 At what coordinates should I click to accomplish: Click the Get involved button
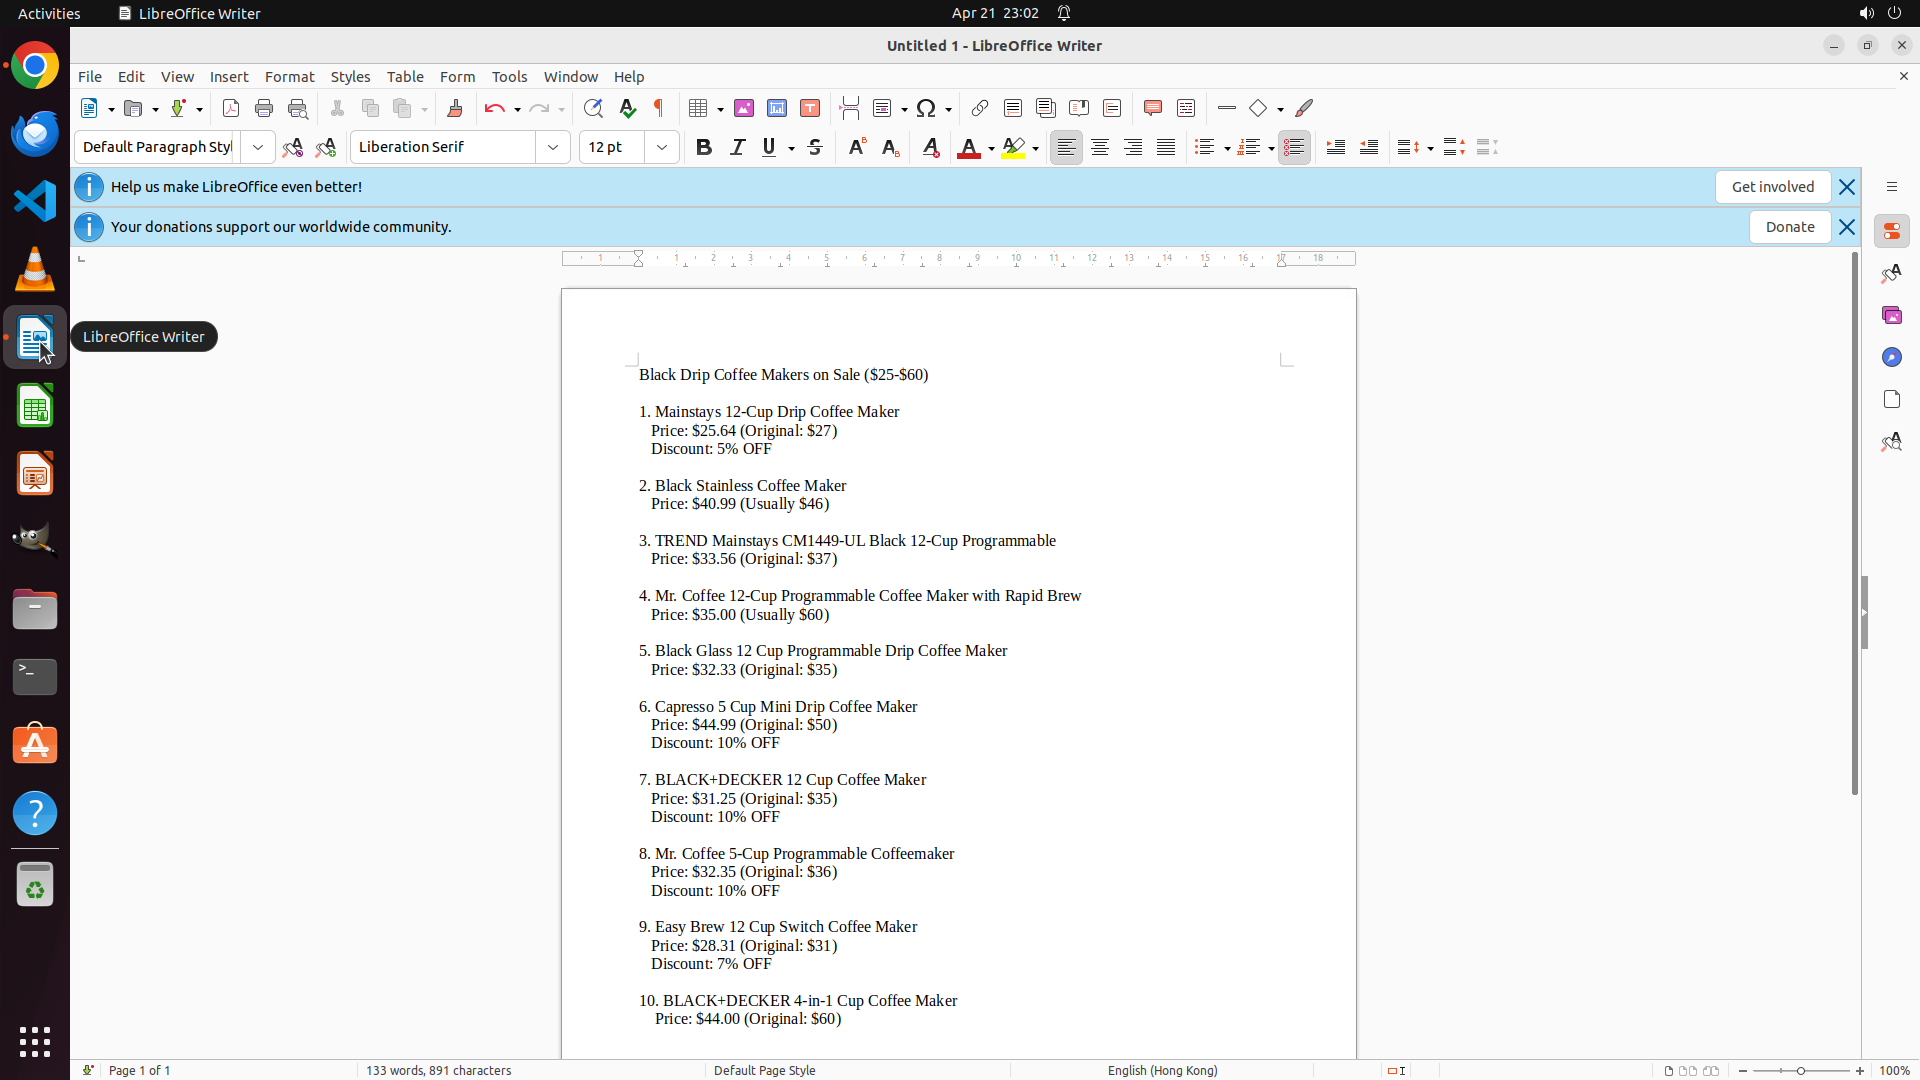click(x=1772, y=187)
